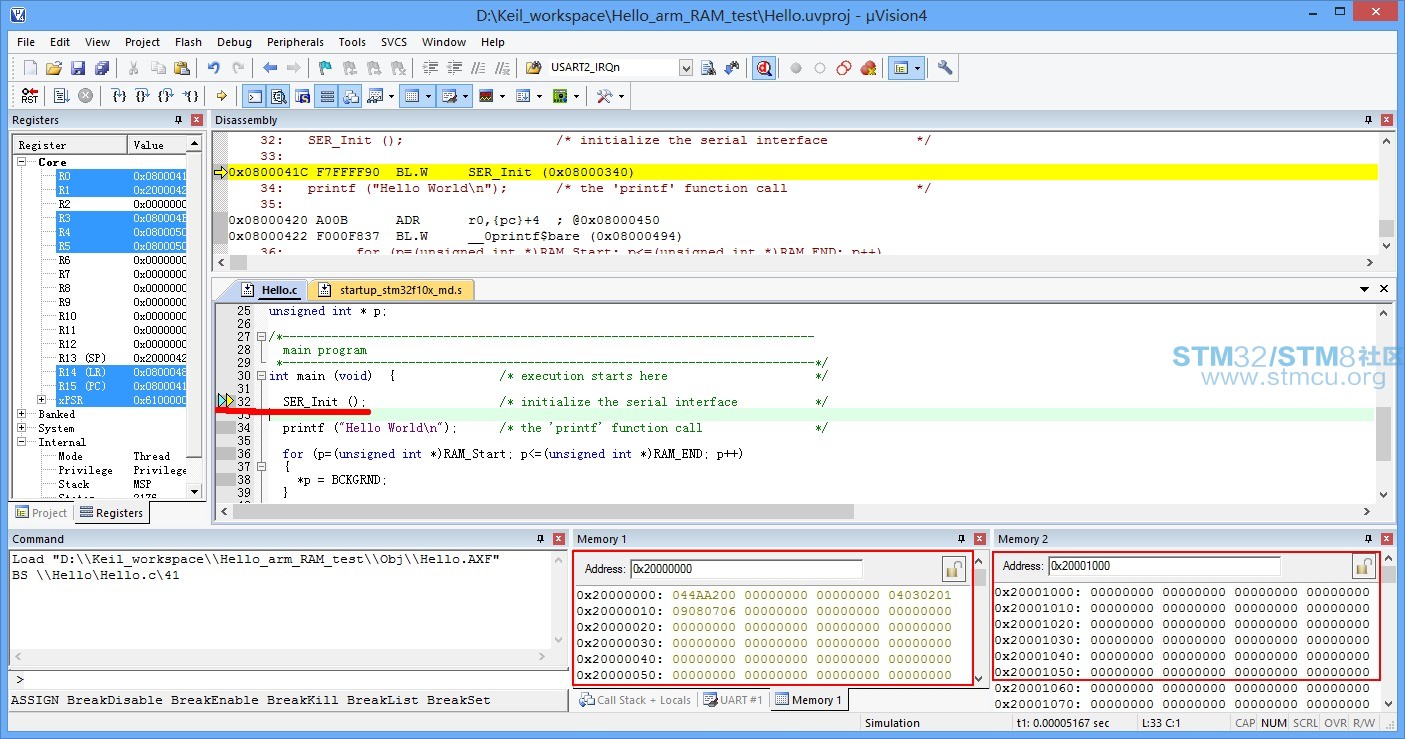Screen dimensions: 1405x739
Task: Collapse the Internal register group
Action: point(22,442)
